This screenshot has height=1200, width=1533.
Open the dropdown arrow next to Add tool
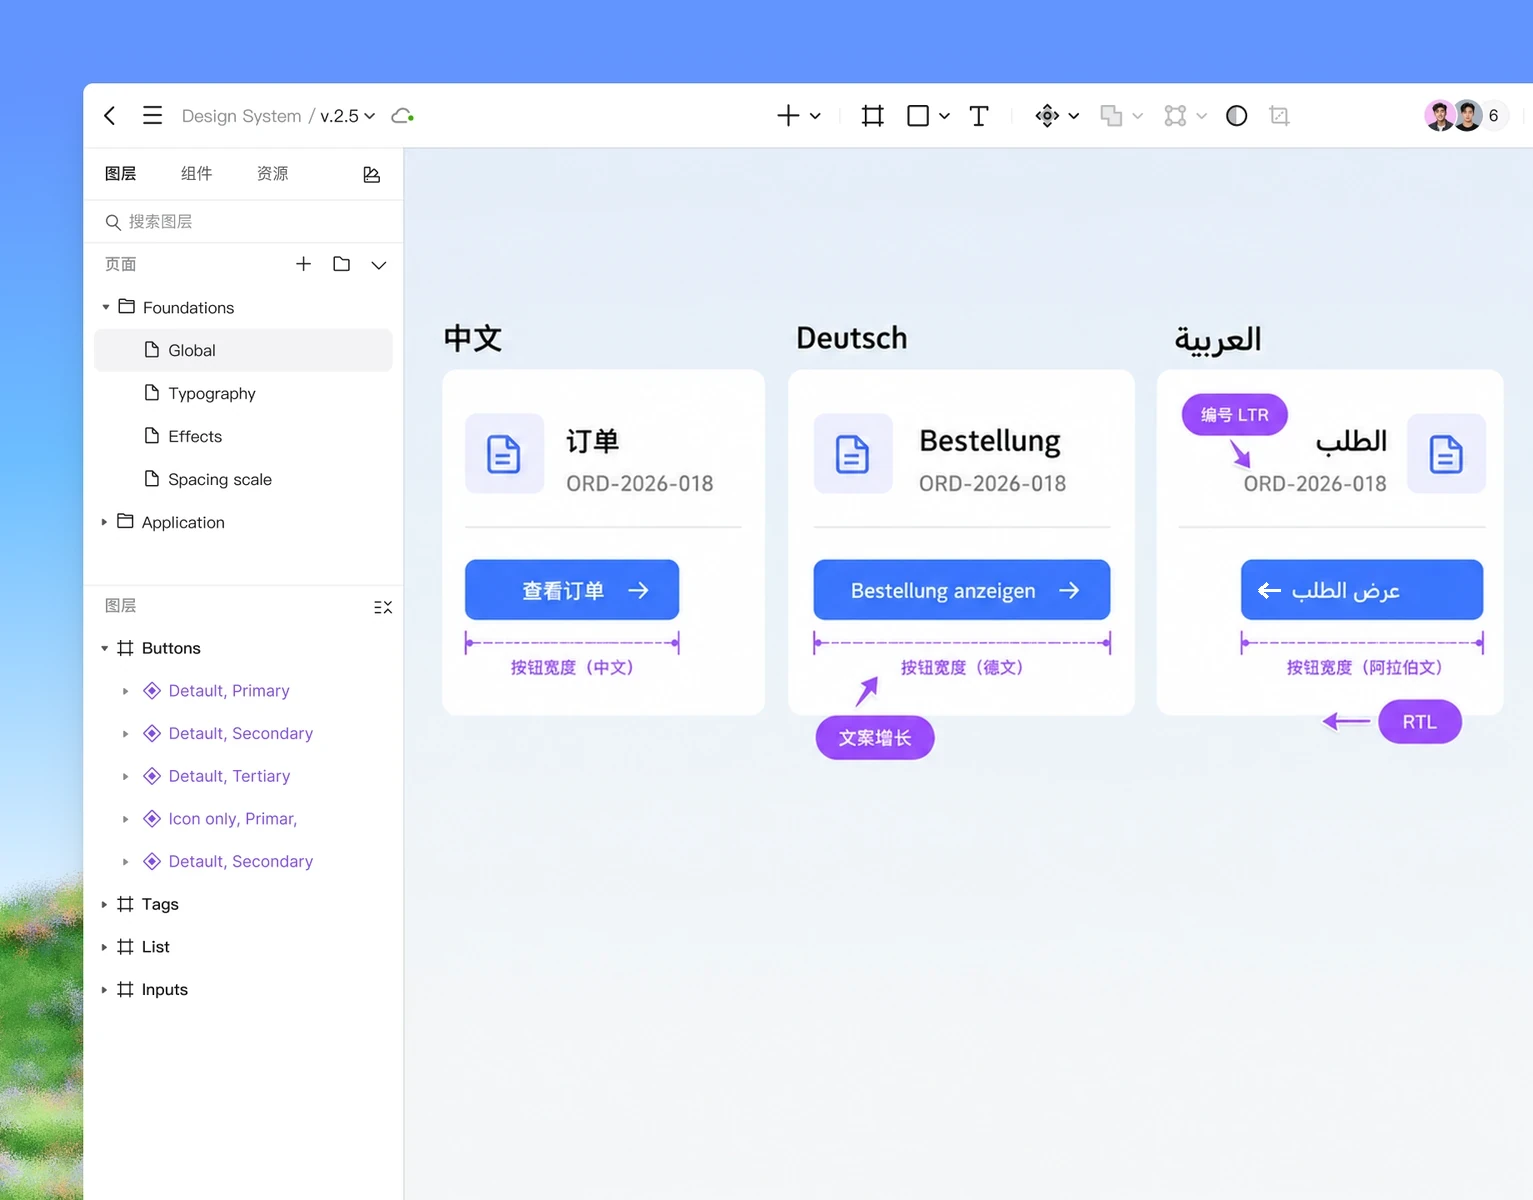pyautogui.click(x=815, y=116)
